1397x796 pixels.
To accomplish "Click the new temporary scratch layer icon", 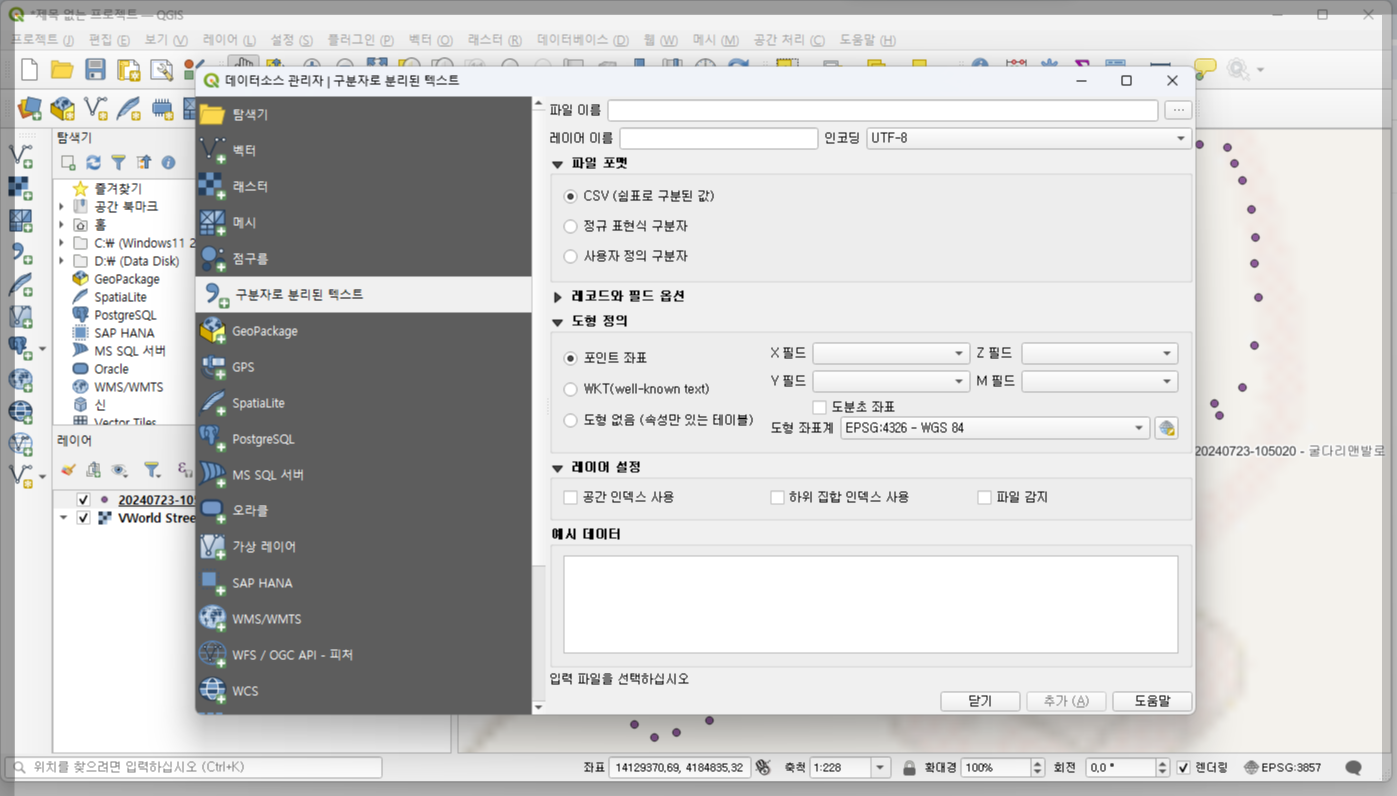I will [162, 107].
